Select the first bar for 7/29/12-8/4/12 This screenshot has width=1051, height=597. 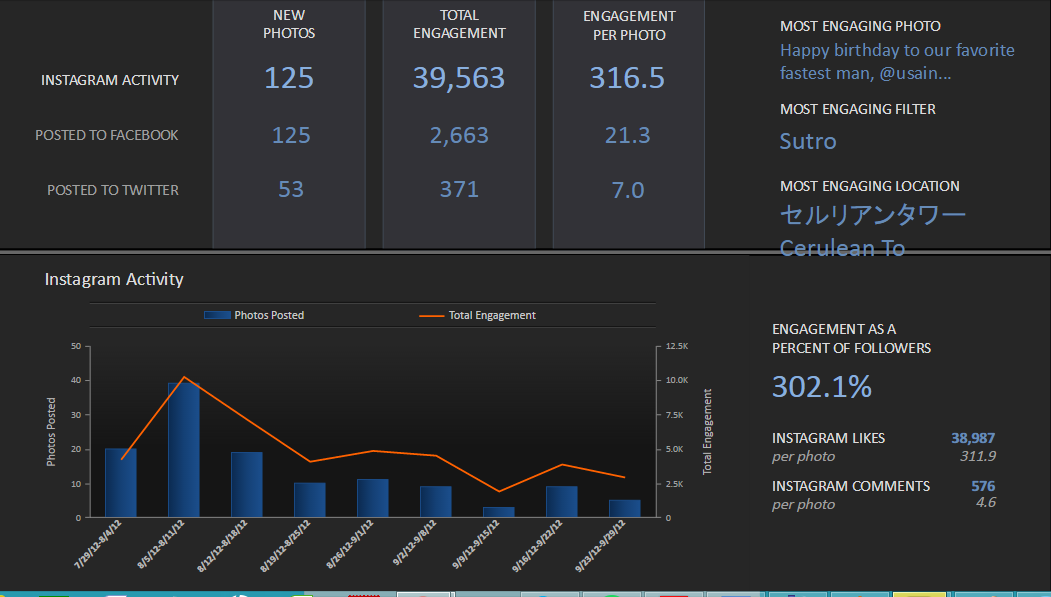(121, 483)
